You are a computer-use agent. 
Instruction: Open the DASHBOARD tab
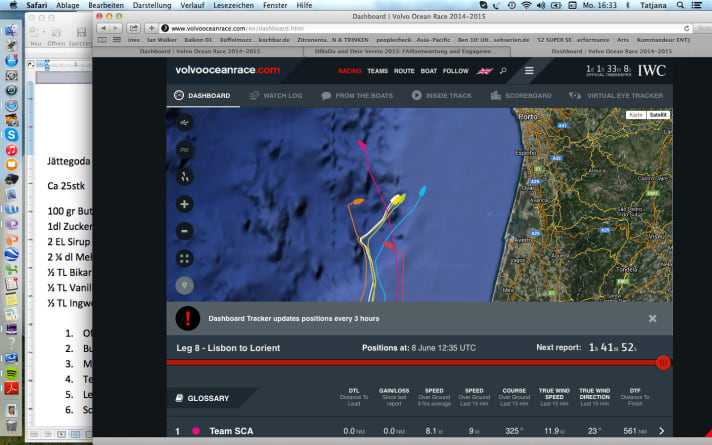pyautogui.click(x=203, y=95)
